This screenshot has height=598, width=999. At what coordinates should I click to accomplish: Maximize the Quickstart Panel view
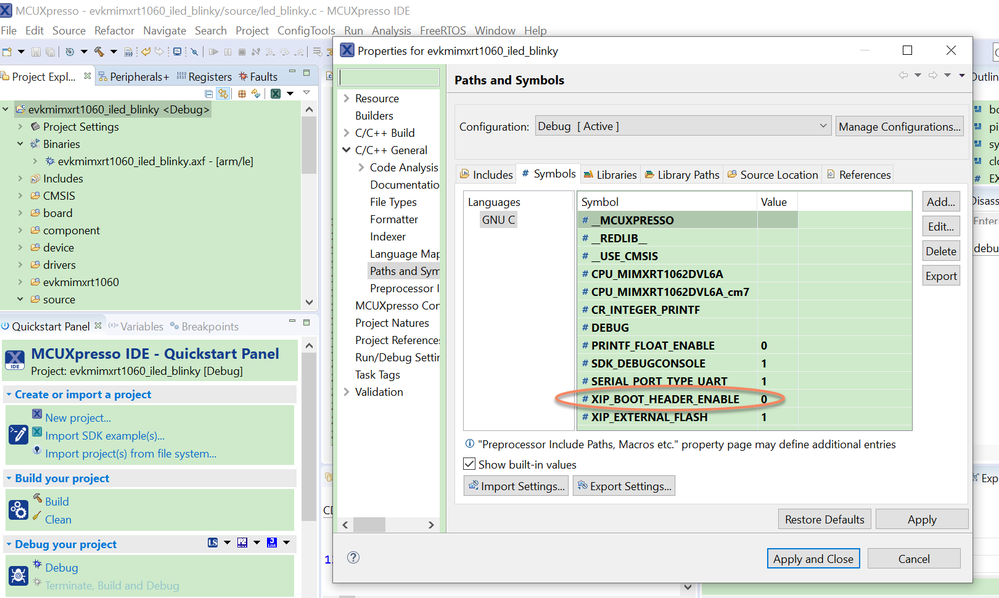306,322
